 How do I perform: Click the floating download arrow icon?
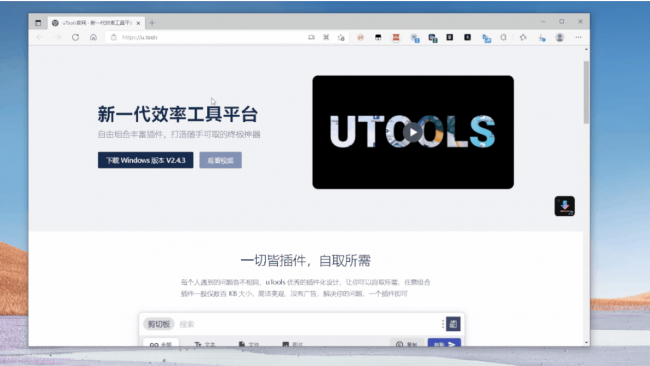tap(565, 206)
